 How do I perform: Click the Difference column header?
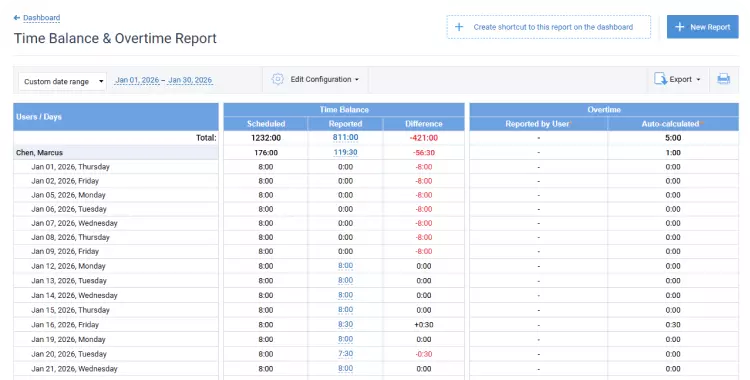click(424, 124)
